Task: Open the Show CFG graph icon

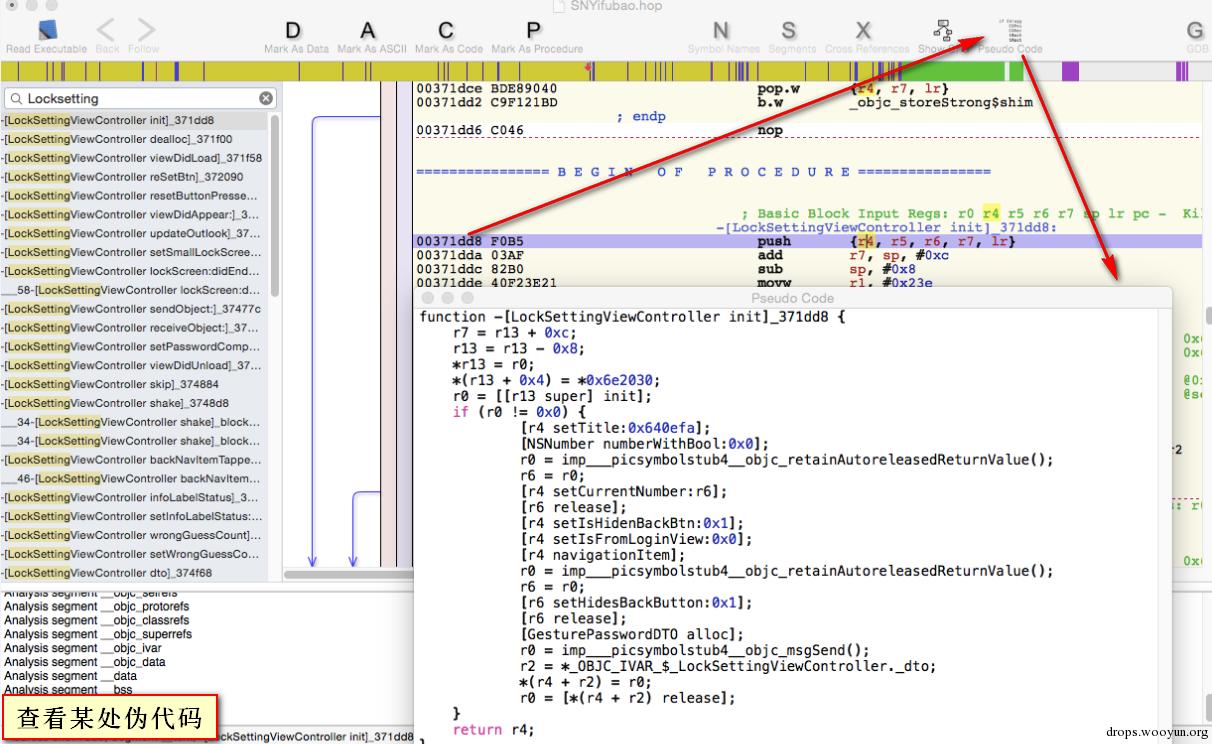Action: coord(940,31)
